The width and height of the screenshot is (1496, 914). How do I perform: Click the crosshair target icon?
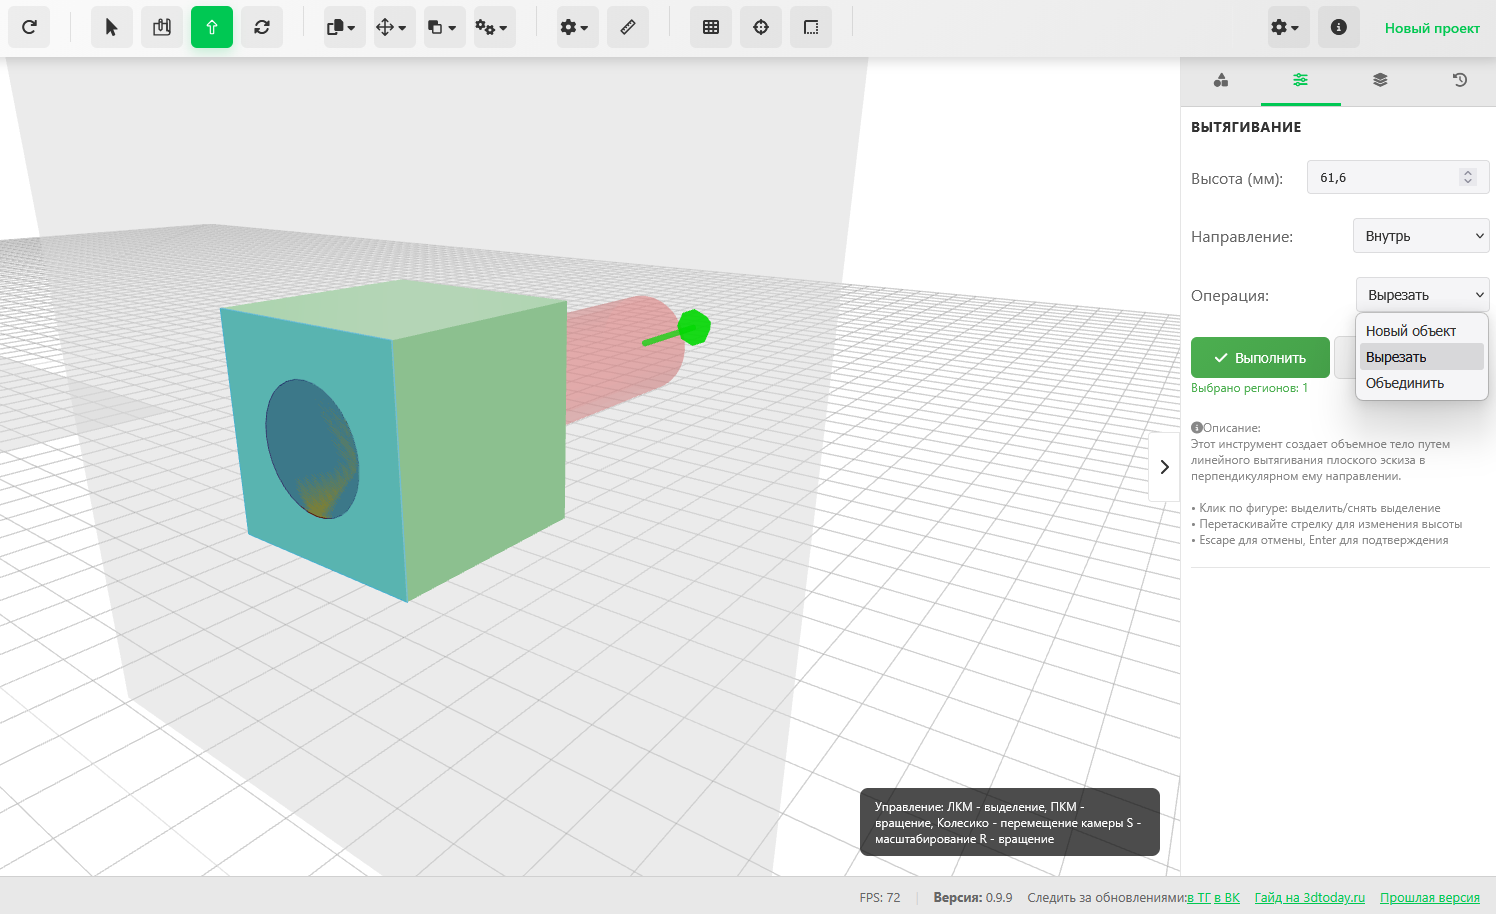click(x=761, y=28)
